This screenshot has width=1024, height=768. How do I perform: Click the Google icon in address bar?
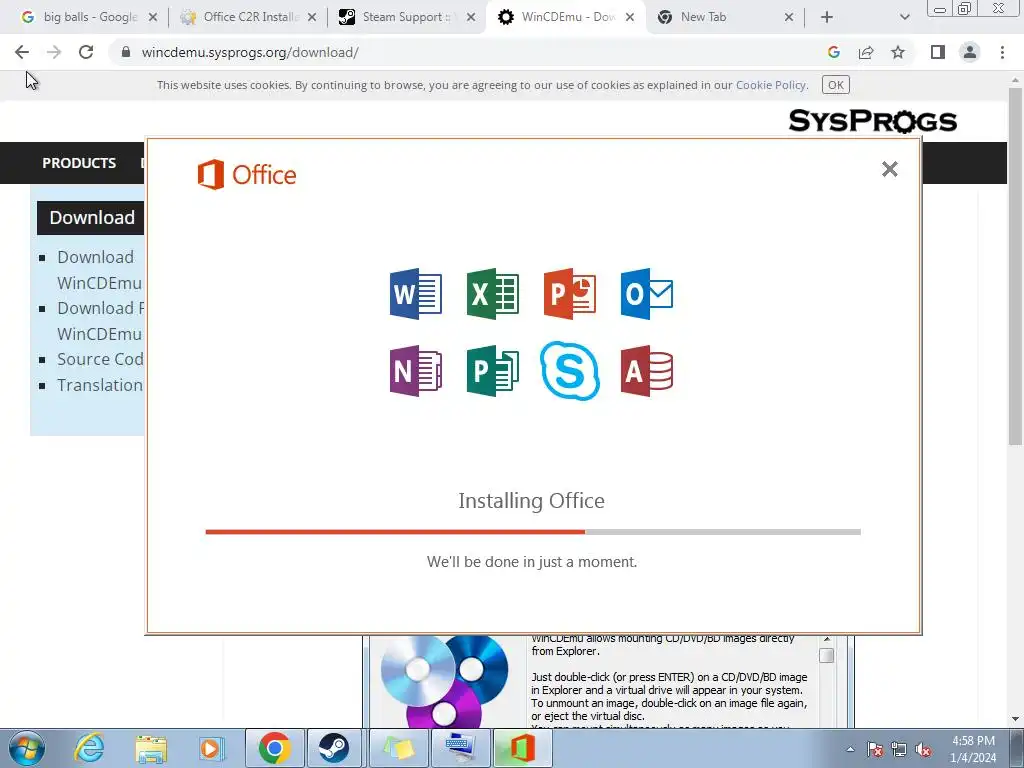[833, 52]
